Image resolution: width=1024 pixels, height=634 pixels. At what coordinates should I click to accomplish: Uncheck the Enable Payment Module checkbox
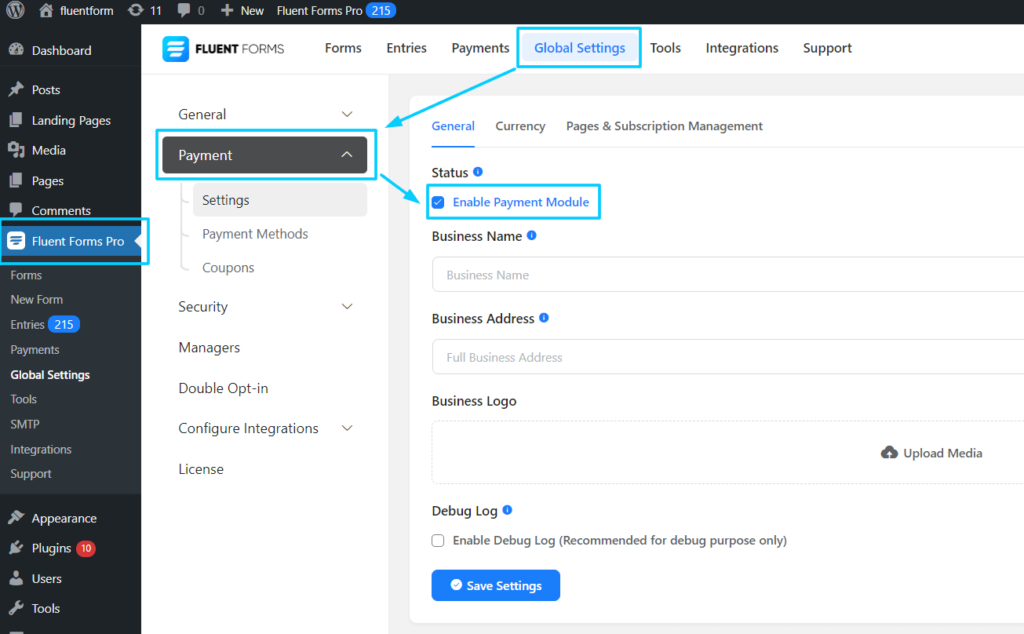tap(438, 202)
